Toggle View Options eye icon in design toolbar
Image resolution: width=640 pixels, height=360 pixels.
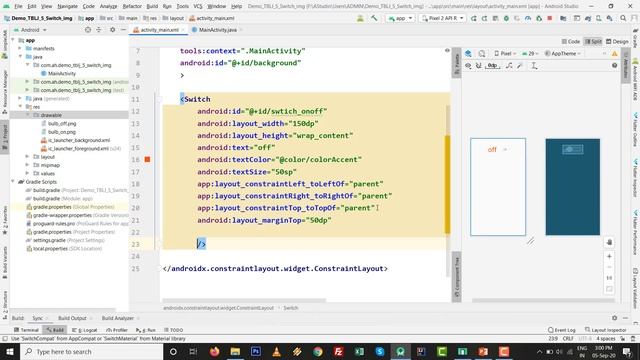coord(468,66)
